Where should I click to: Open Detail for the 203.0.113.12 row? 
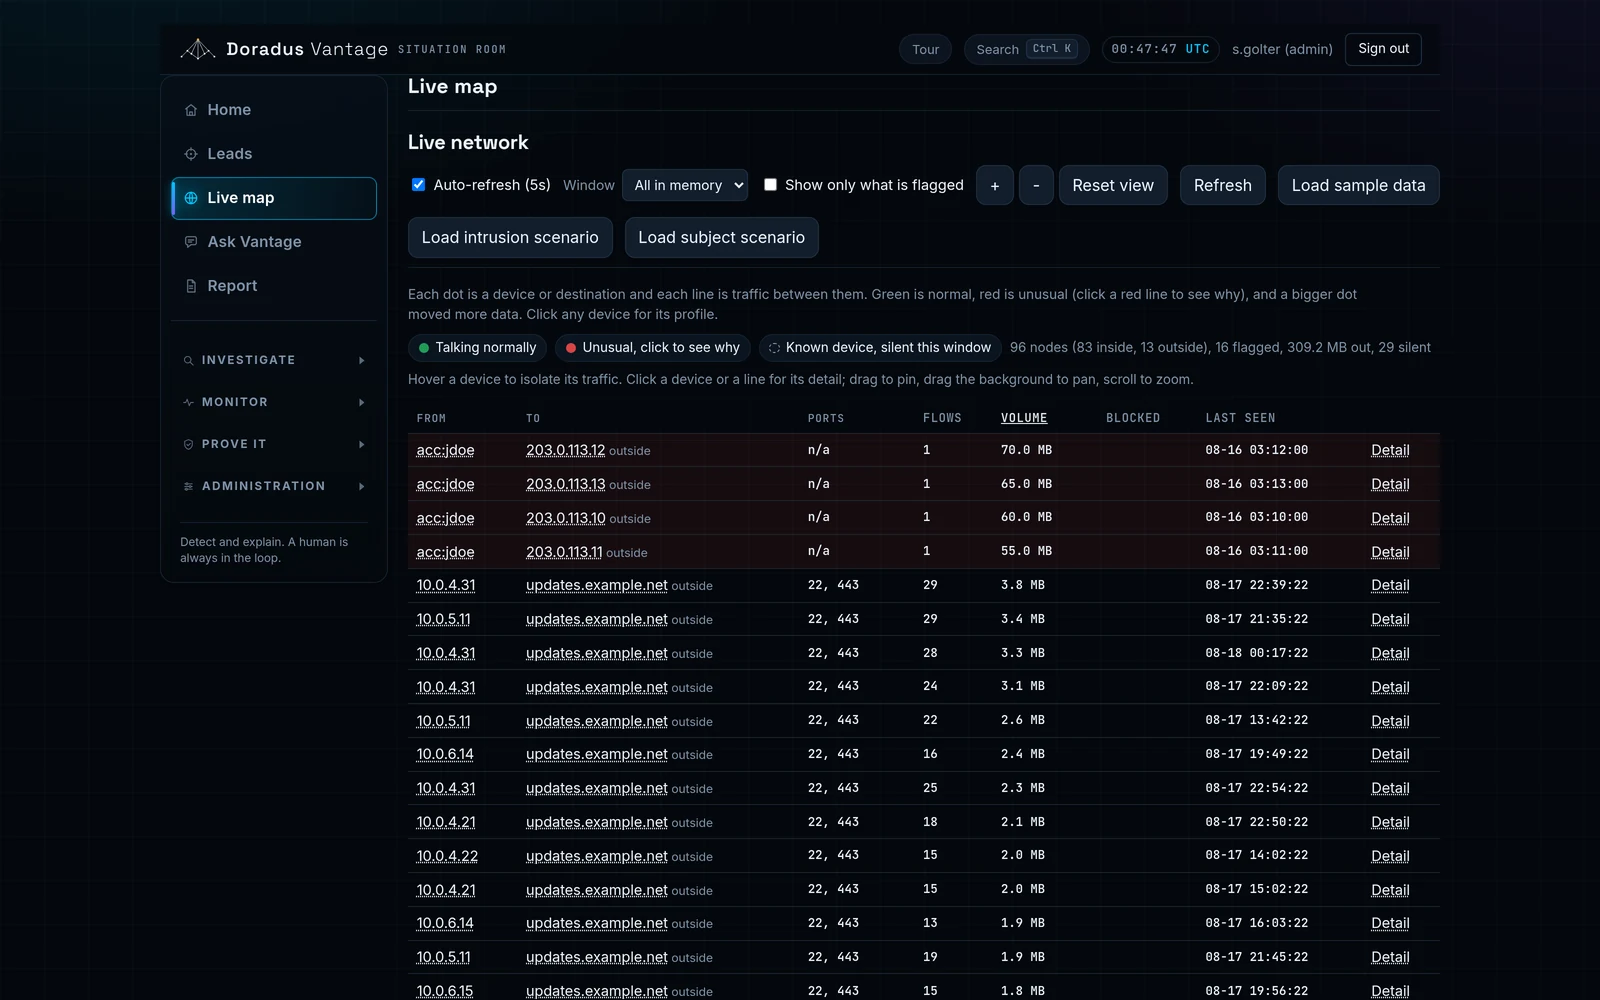click(1390, 450)
